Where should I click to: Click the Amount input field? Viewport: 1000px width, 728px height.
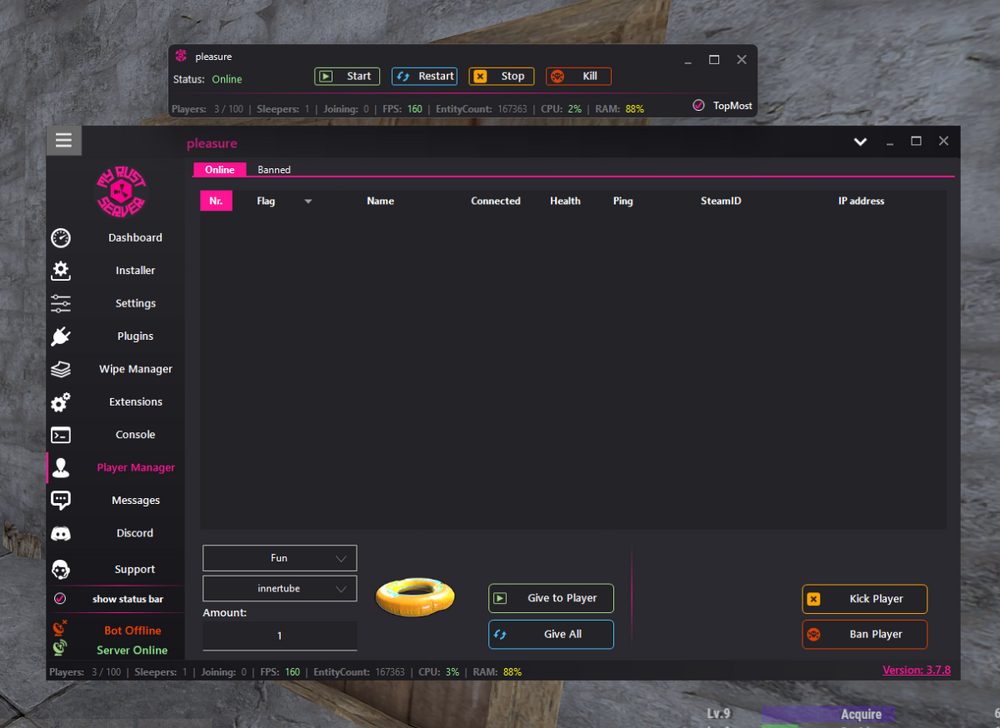280,636
